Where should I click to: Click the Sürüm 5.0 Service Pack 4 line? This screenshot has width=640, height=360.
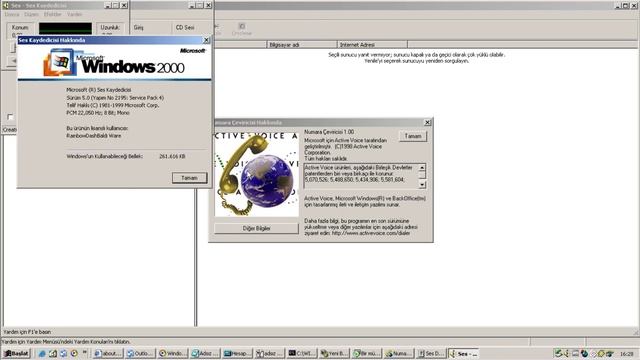point(115,98)
